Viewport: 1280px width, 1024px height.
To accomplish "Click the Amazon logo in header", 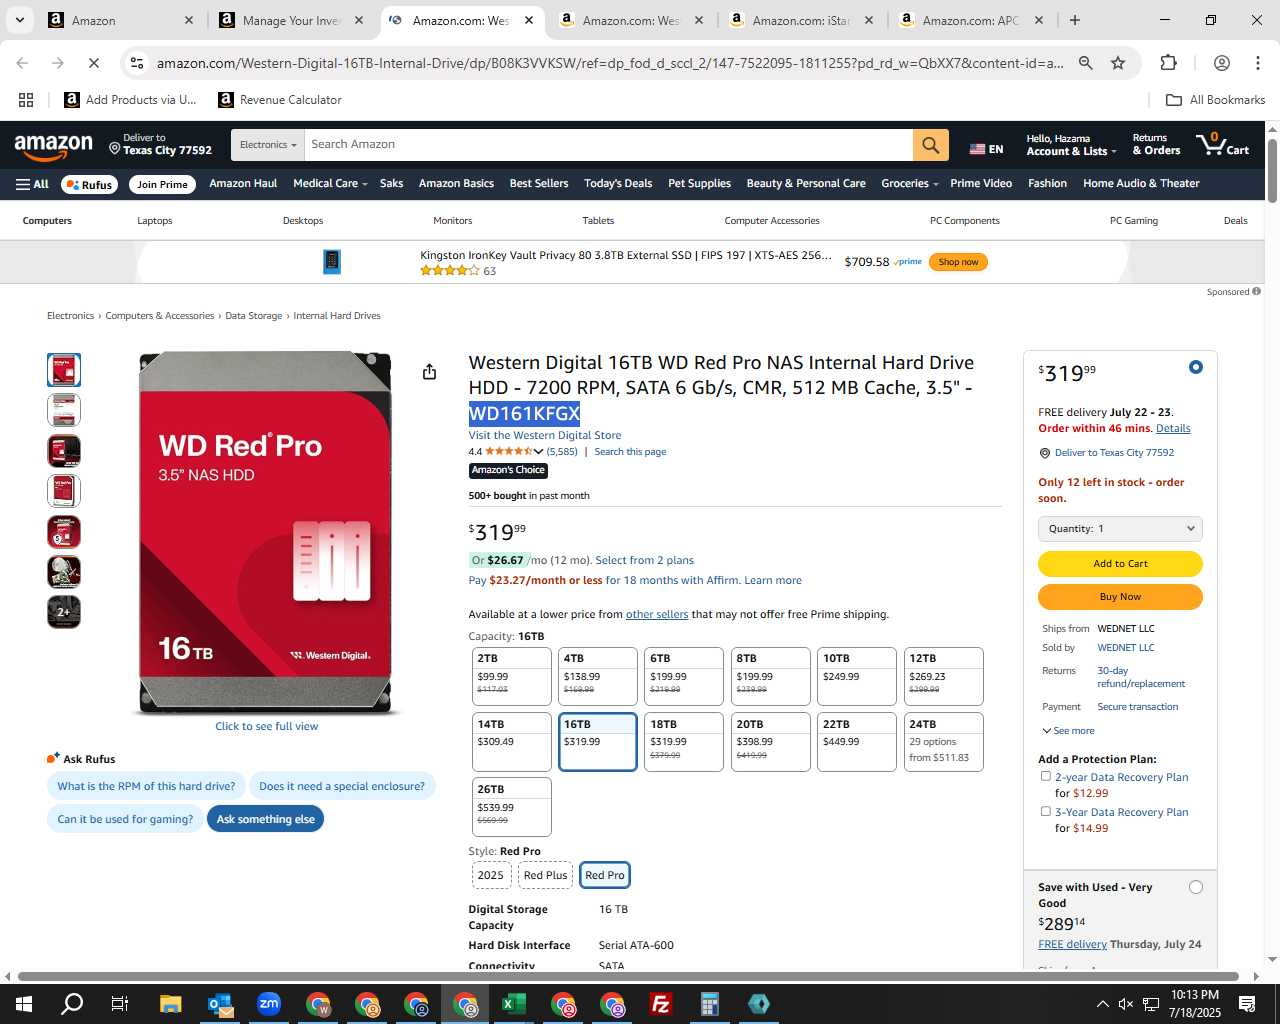I will (x=54, y=146).
